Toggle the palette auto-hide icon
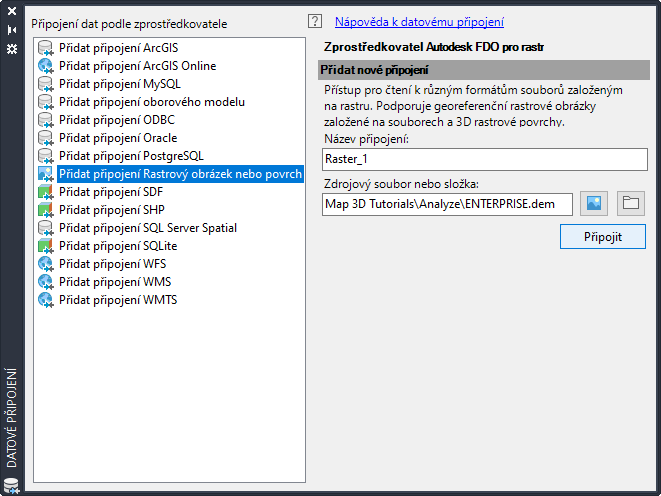This screenshot has width=661, height=496. pyautogui.click(x=12, y=30)
